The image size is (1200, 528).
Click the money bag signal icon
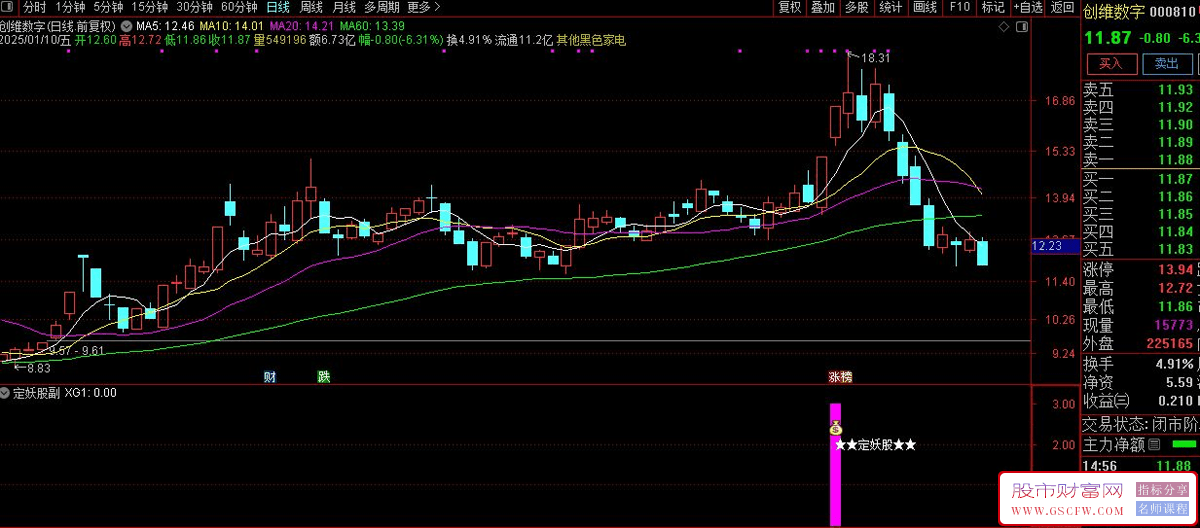click(x=836, y=429)
